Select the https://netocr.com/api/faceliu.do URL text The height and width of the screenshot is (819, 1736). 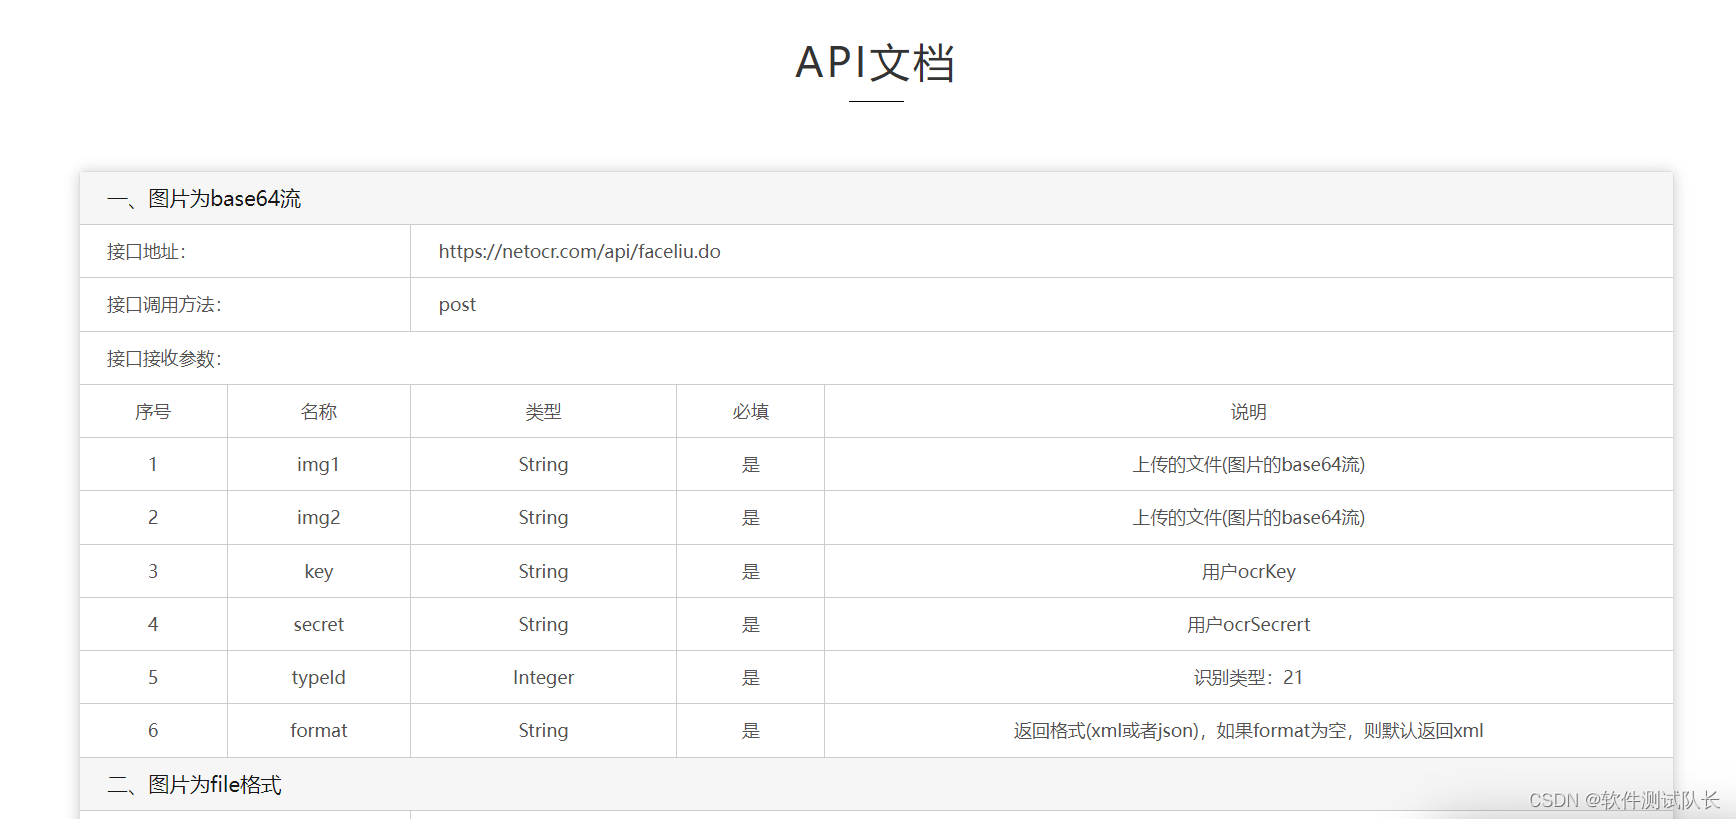(579, 251)
